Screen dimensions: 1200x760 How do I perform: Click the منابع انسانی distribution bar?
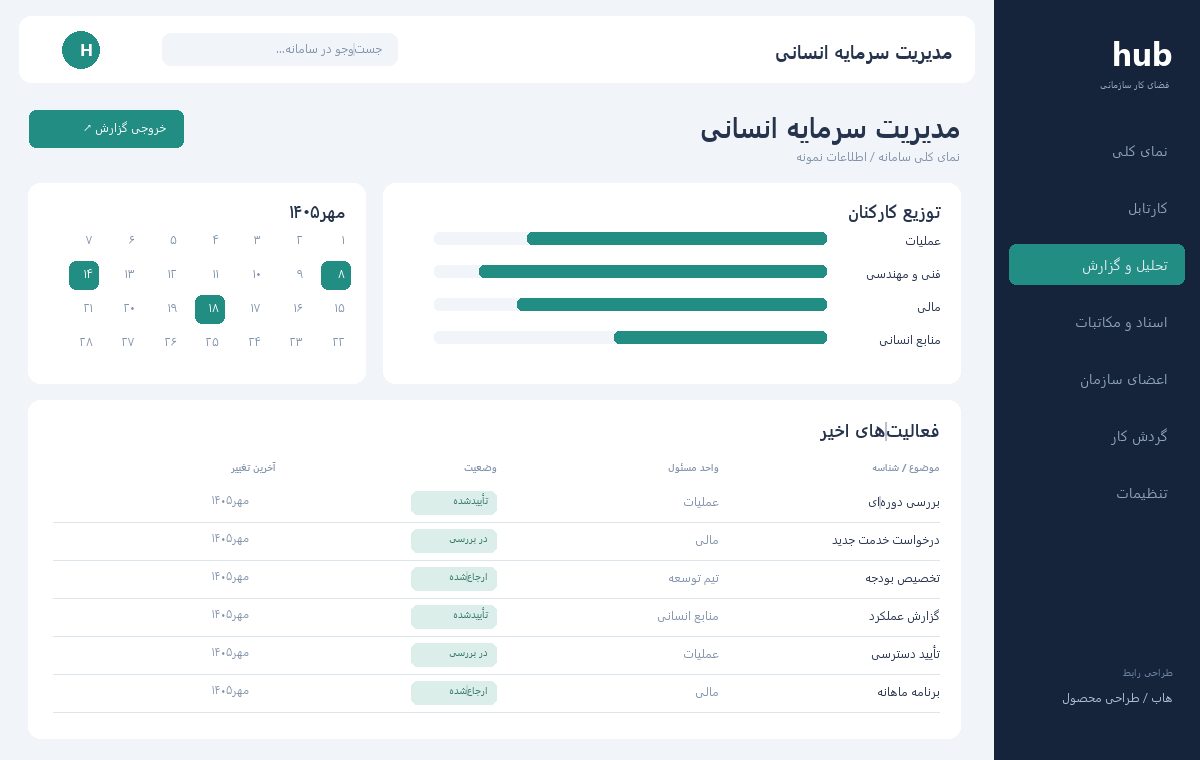[630, 337]
